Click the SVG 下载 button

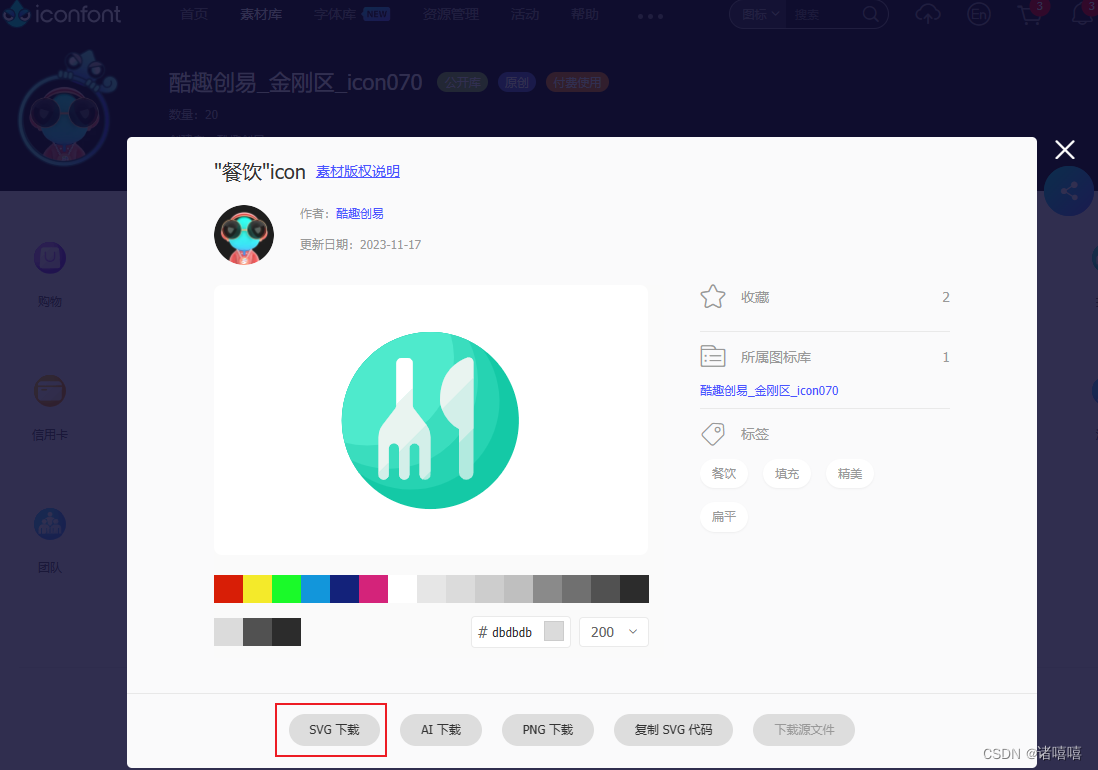pyautogui.click(x=334, y=730)
